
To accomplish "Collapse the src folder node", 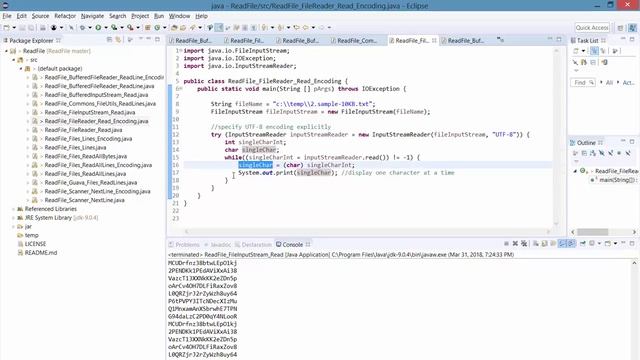I will coord(13,60).
